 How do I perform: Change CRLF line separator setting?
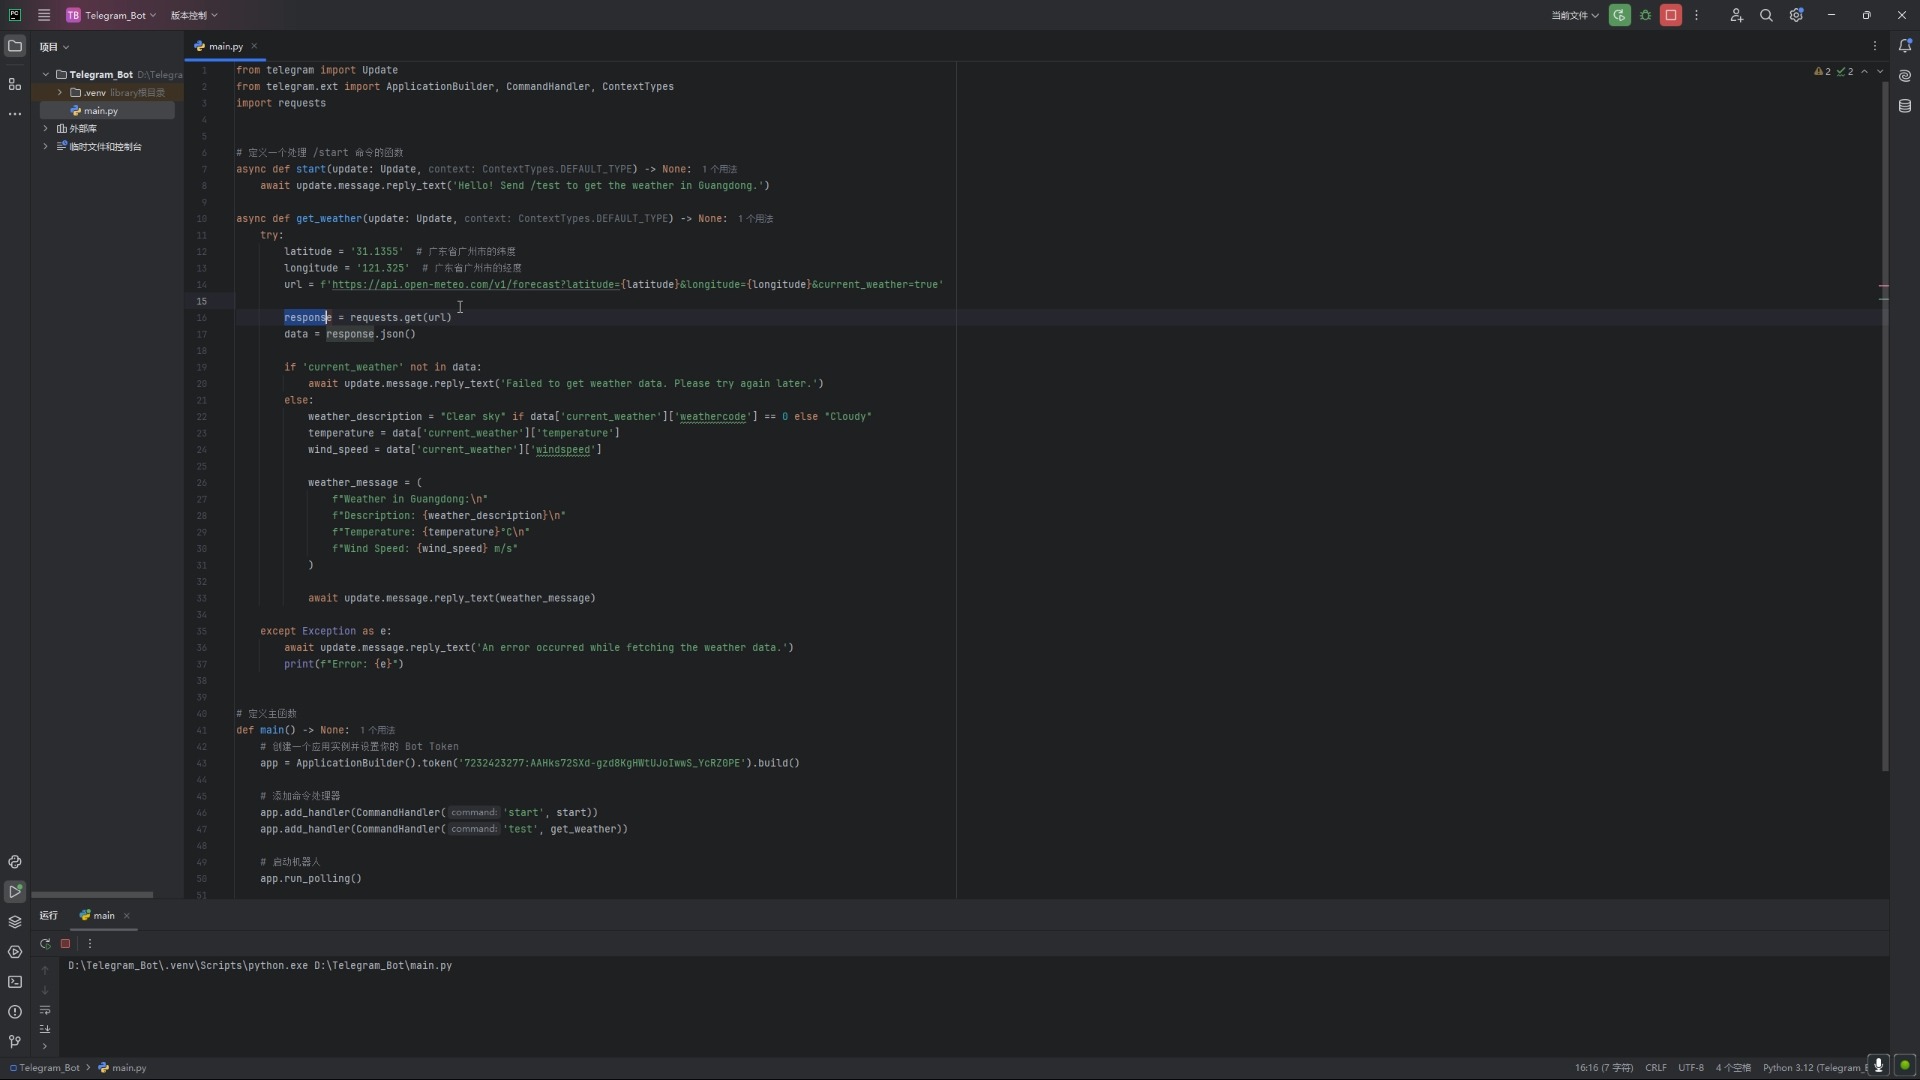tap(1656, 1068)
